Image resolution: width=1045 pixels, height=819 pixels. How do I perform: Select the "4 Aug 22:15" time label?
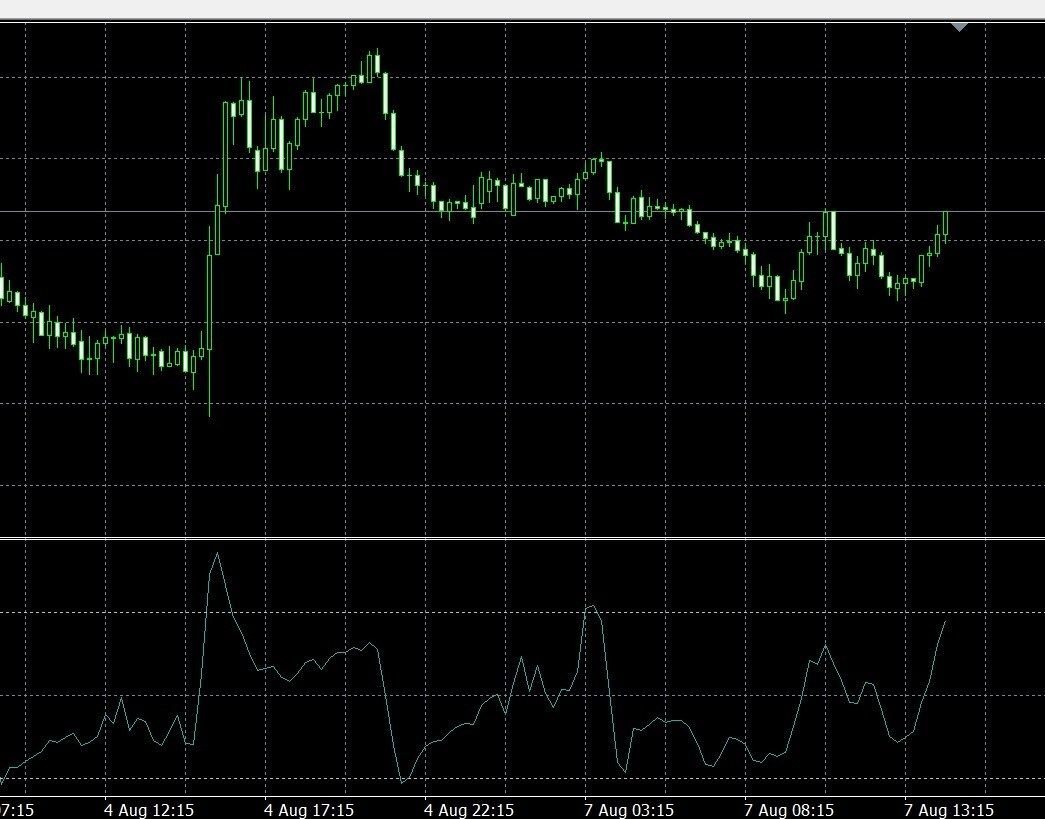click(469, 810)
